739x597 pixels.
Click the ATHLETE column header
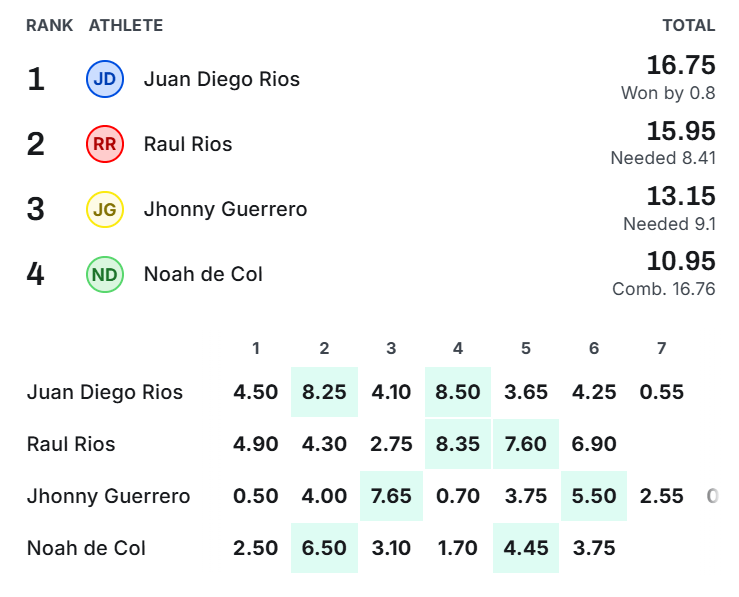coord(126,25)
